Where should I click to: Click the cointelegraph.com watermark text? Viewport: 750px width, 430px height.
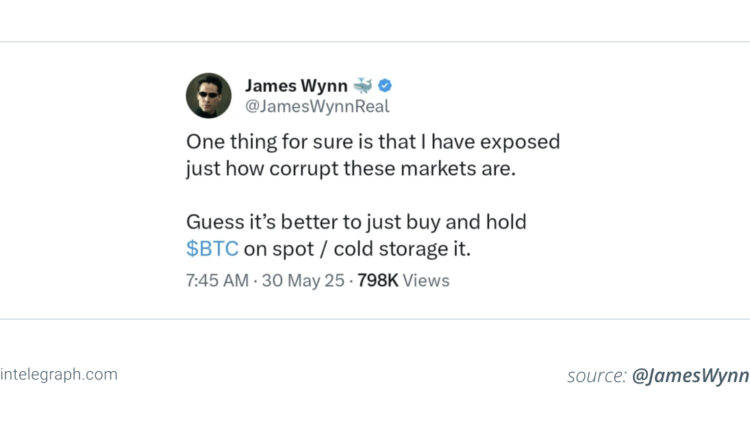coord(59,375)
